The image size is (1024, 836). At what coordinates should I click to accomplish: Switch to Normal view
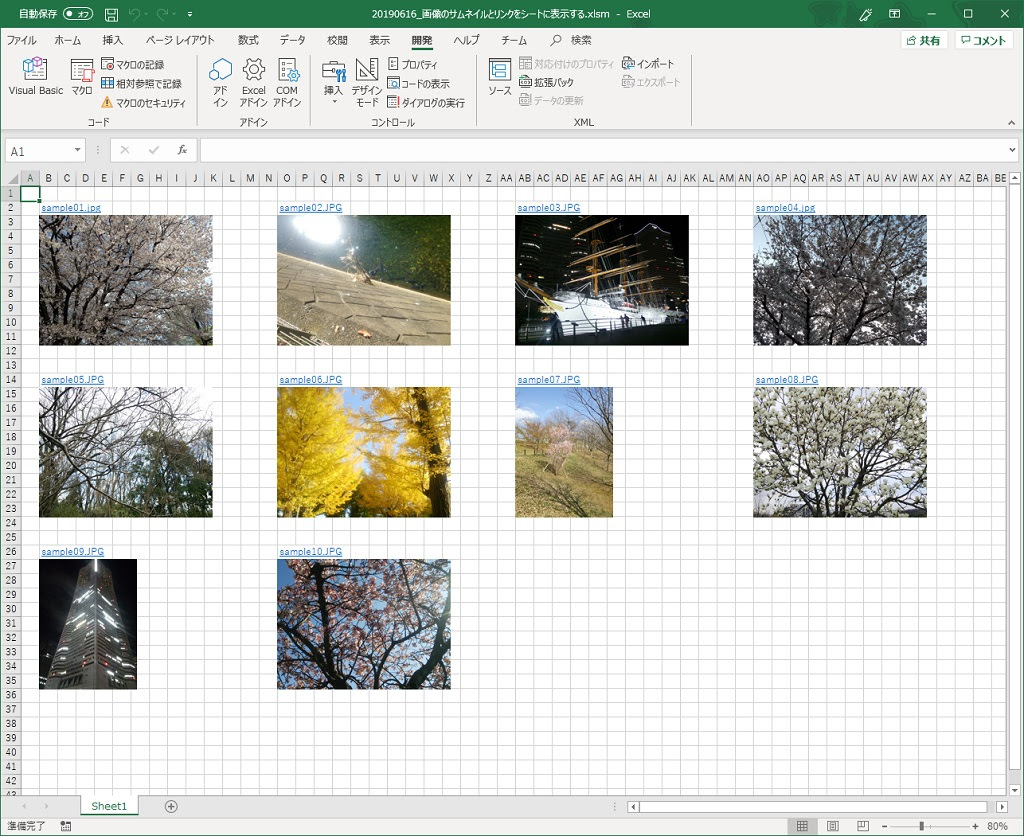click(x=802, y=826)
